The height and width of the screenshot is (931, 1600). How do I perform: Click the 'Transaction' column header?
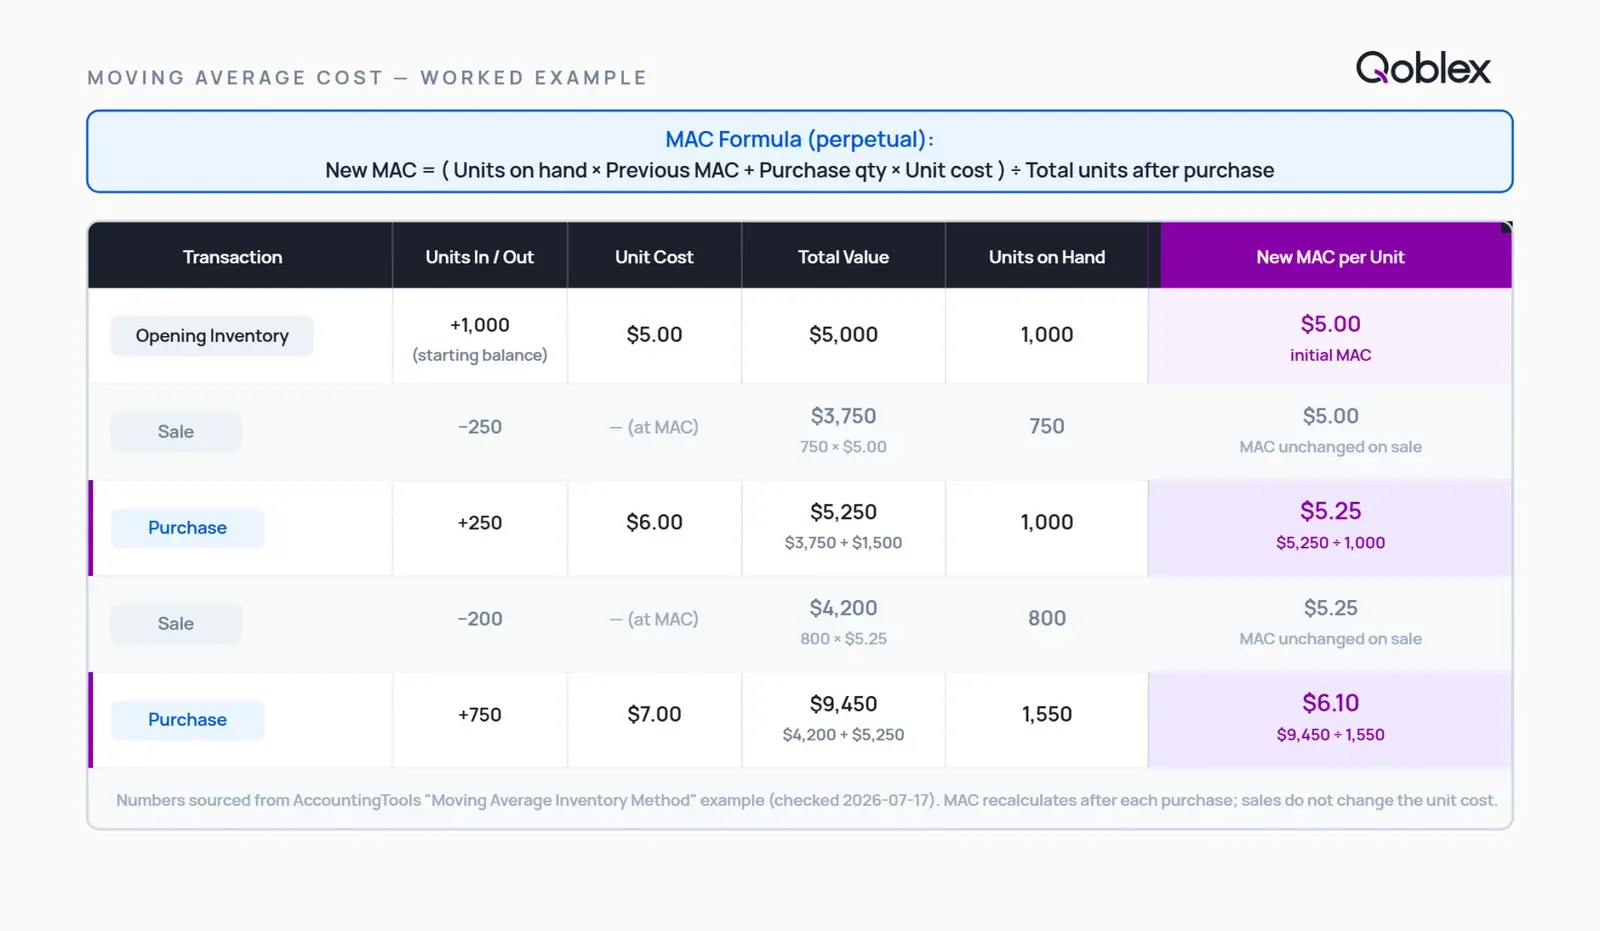coord(233,257)
